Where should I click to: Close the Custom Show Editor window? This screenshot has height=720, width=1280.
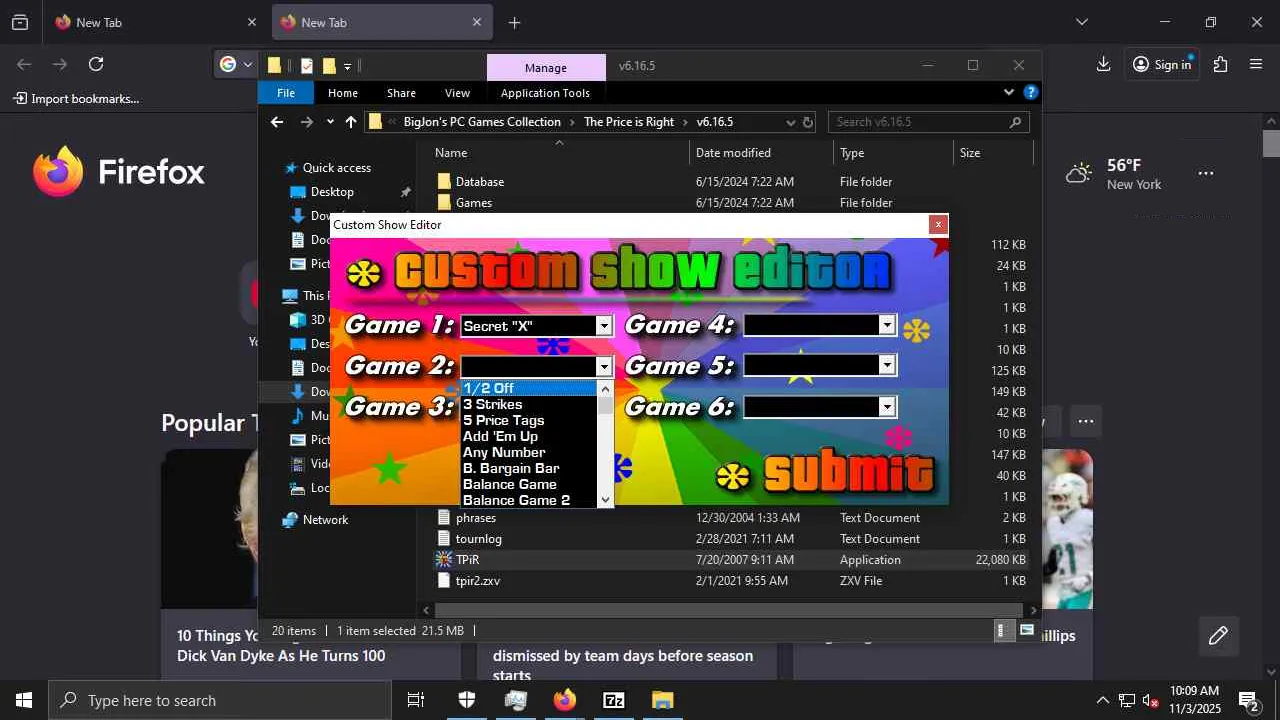pyautogui.click(x=938, y=225)
